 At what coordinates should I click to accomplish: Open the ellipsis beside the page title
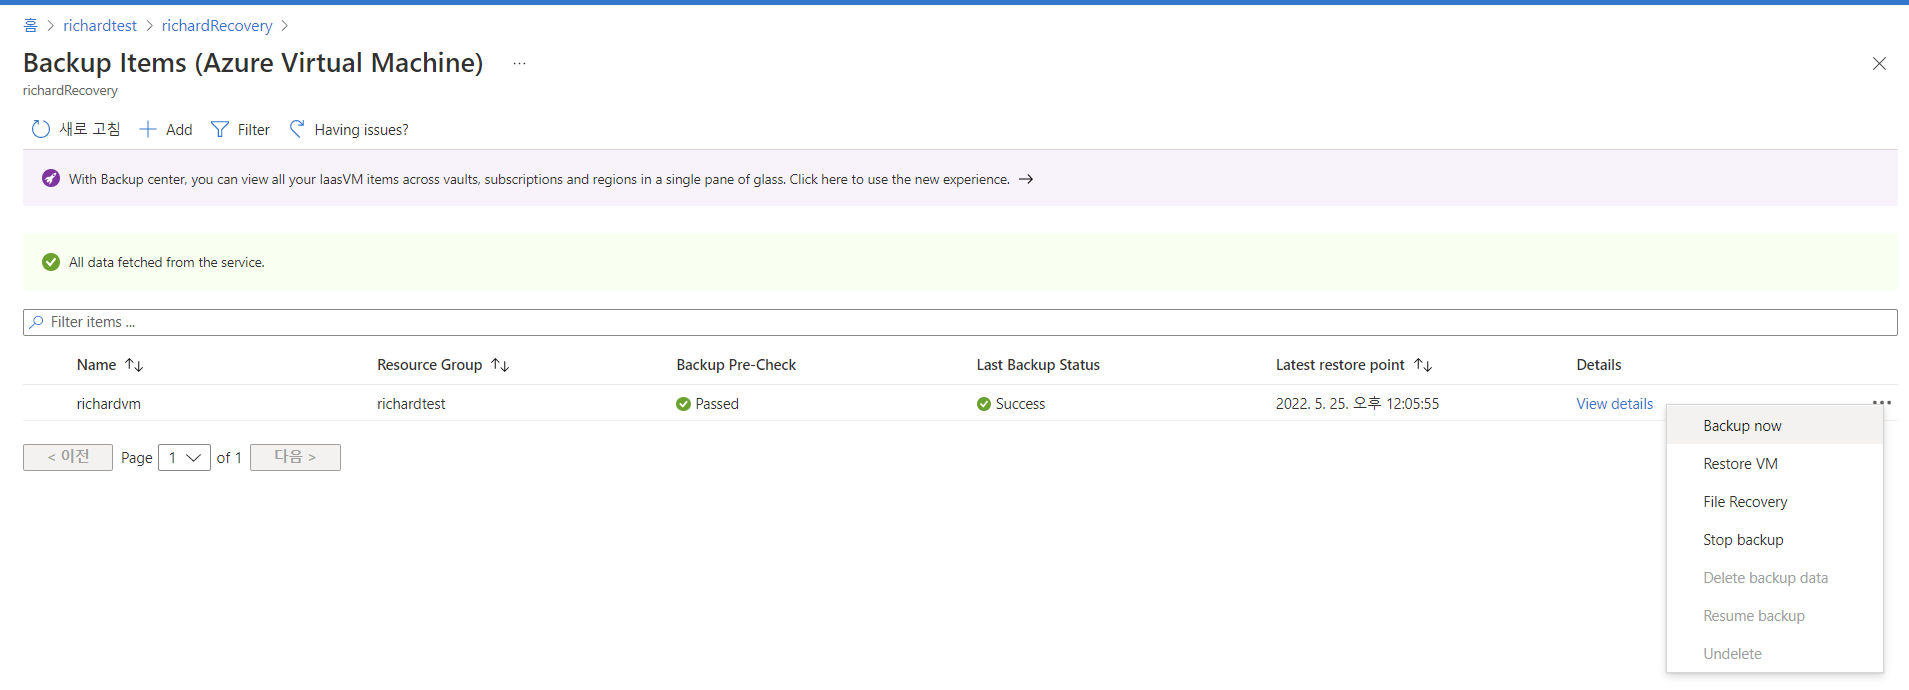519,63
